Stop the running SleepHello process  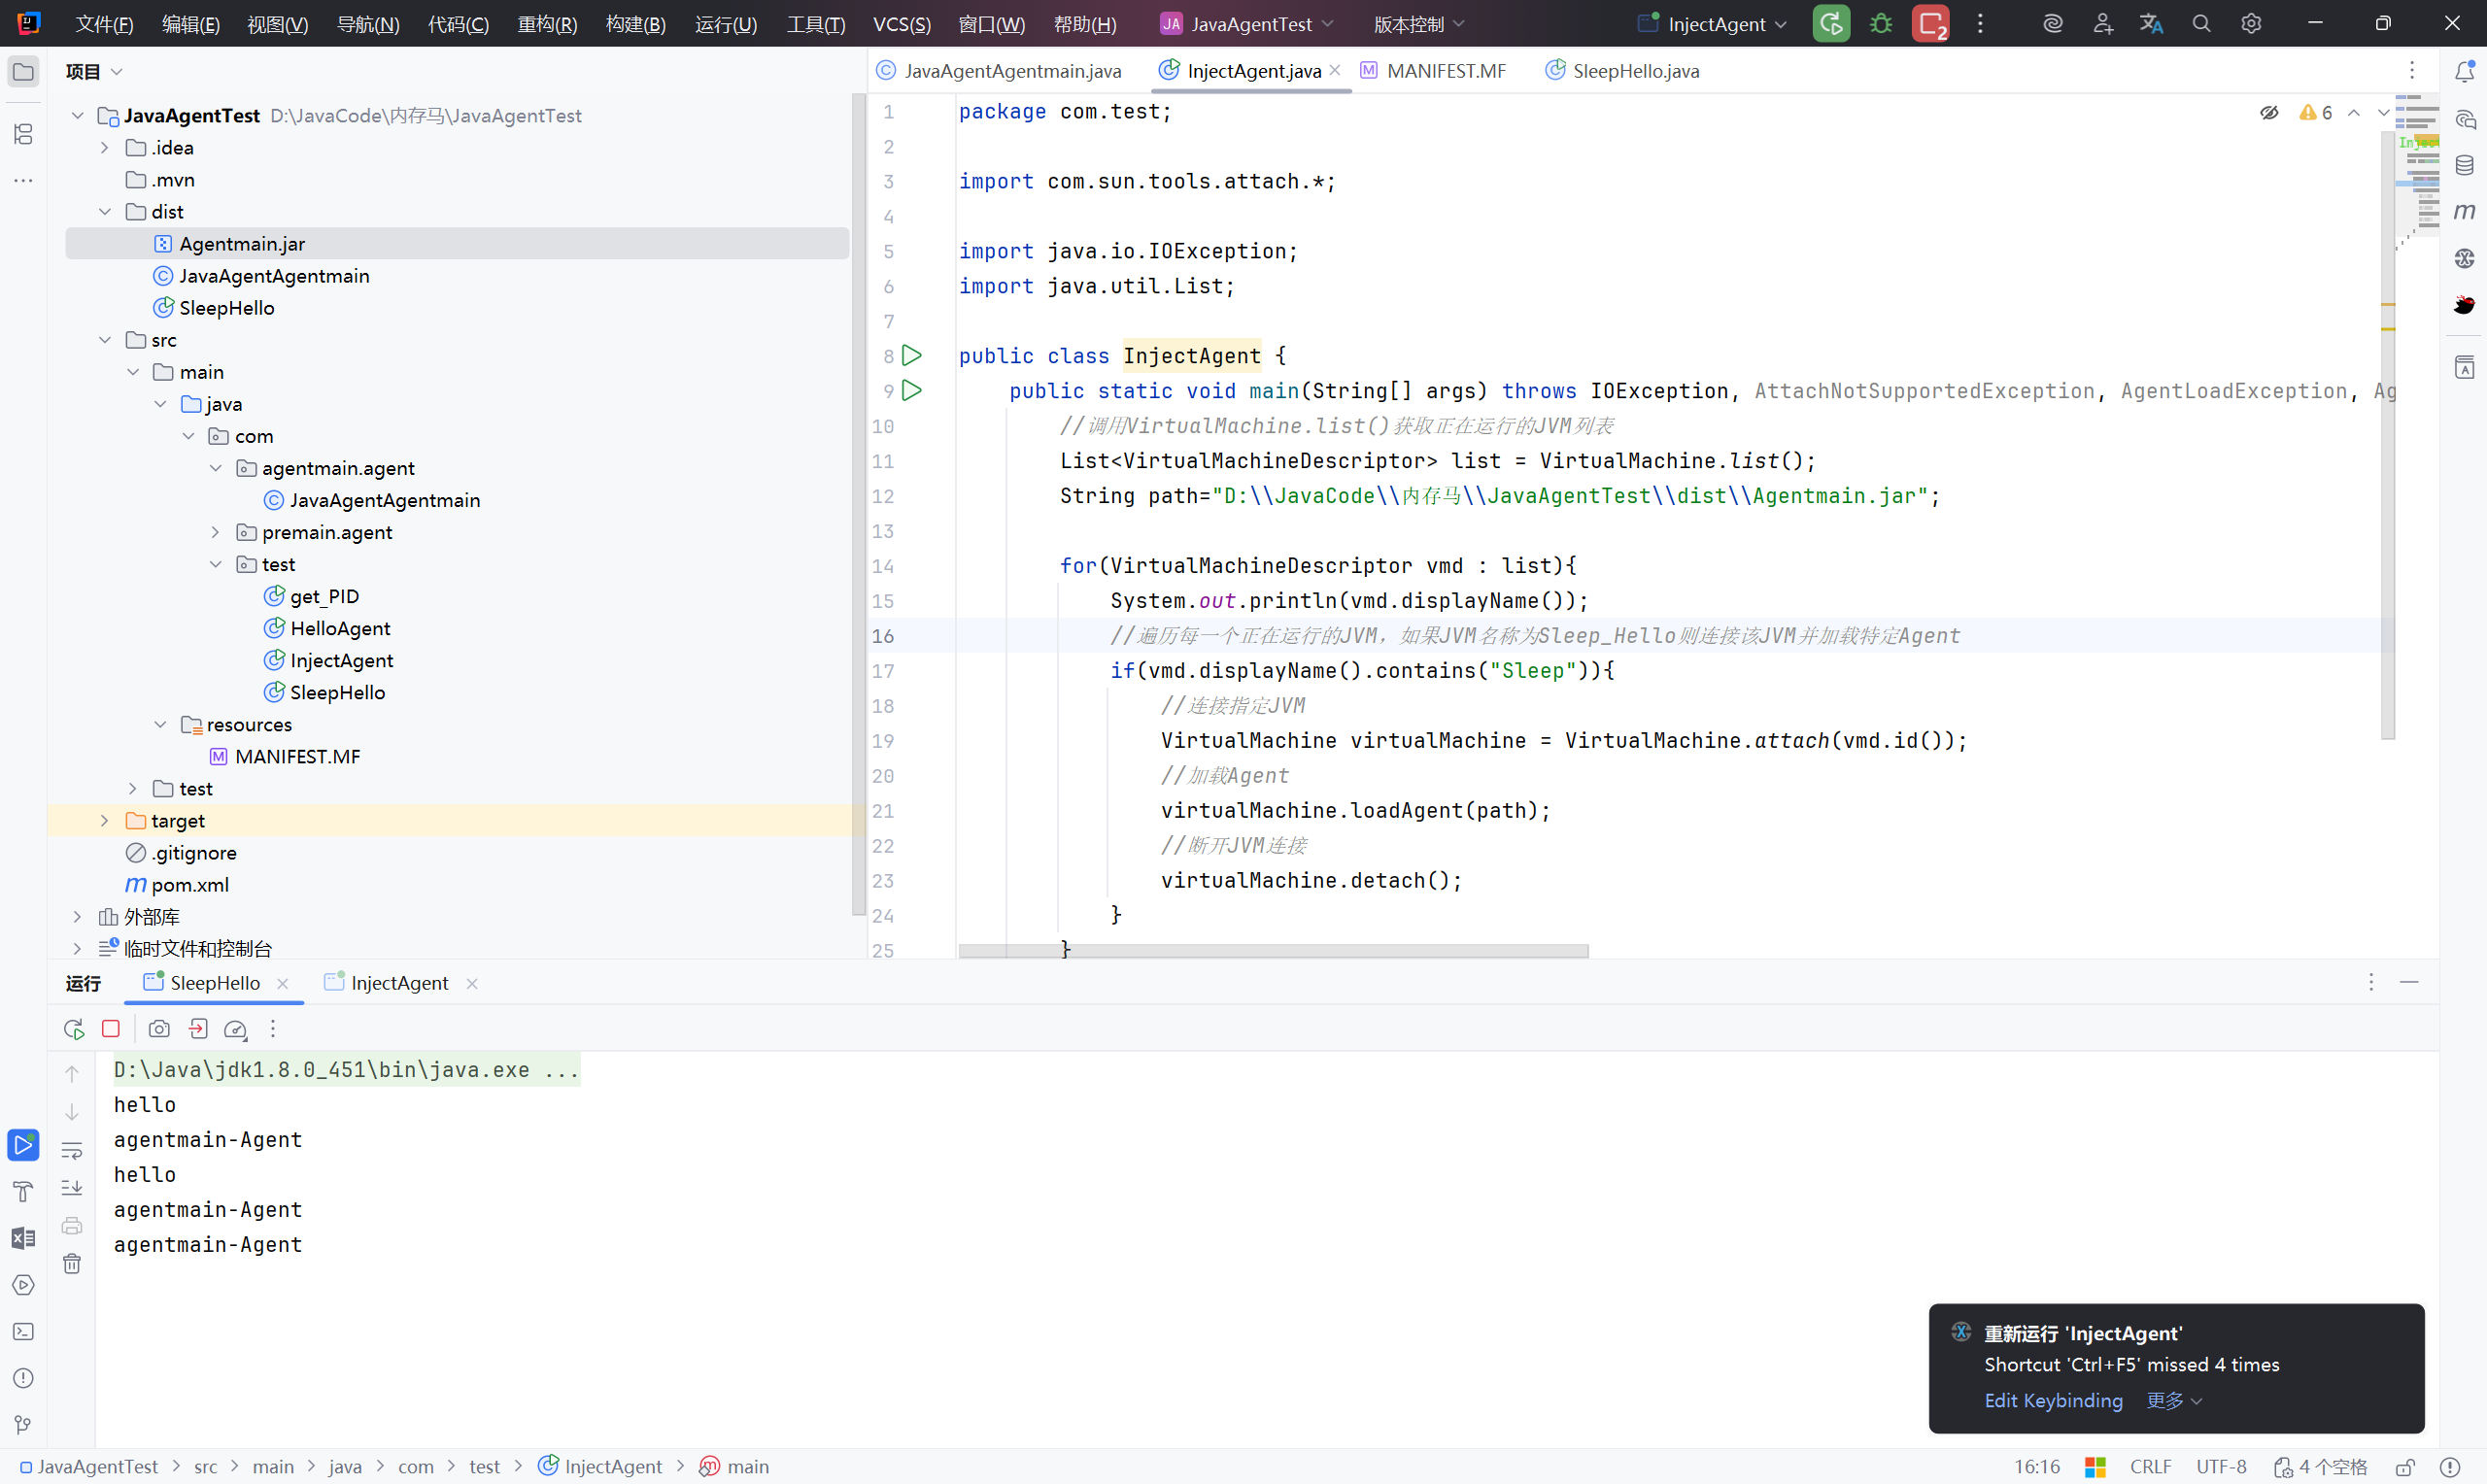[111, 1029]
